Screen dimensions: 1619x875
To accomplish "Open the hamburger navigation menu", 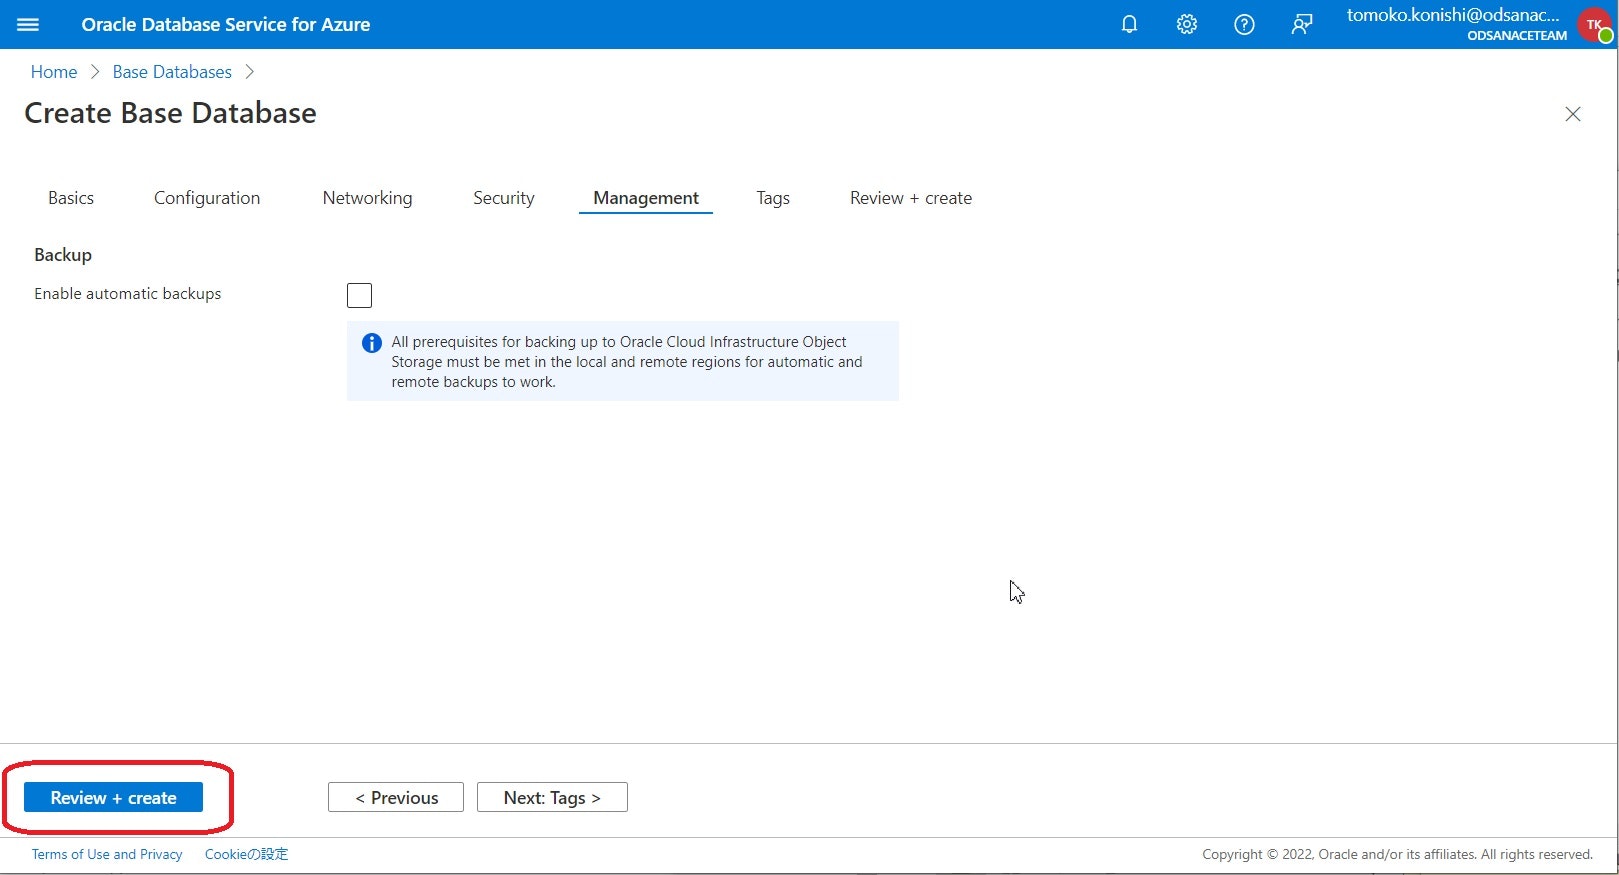I will (x=28, y=24).
